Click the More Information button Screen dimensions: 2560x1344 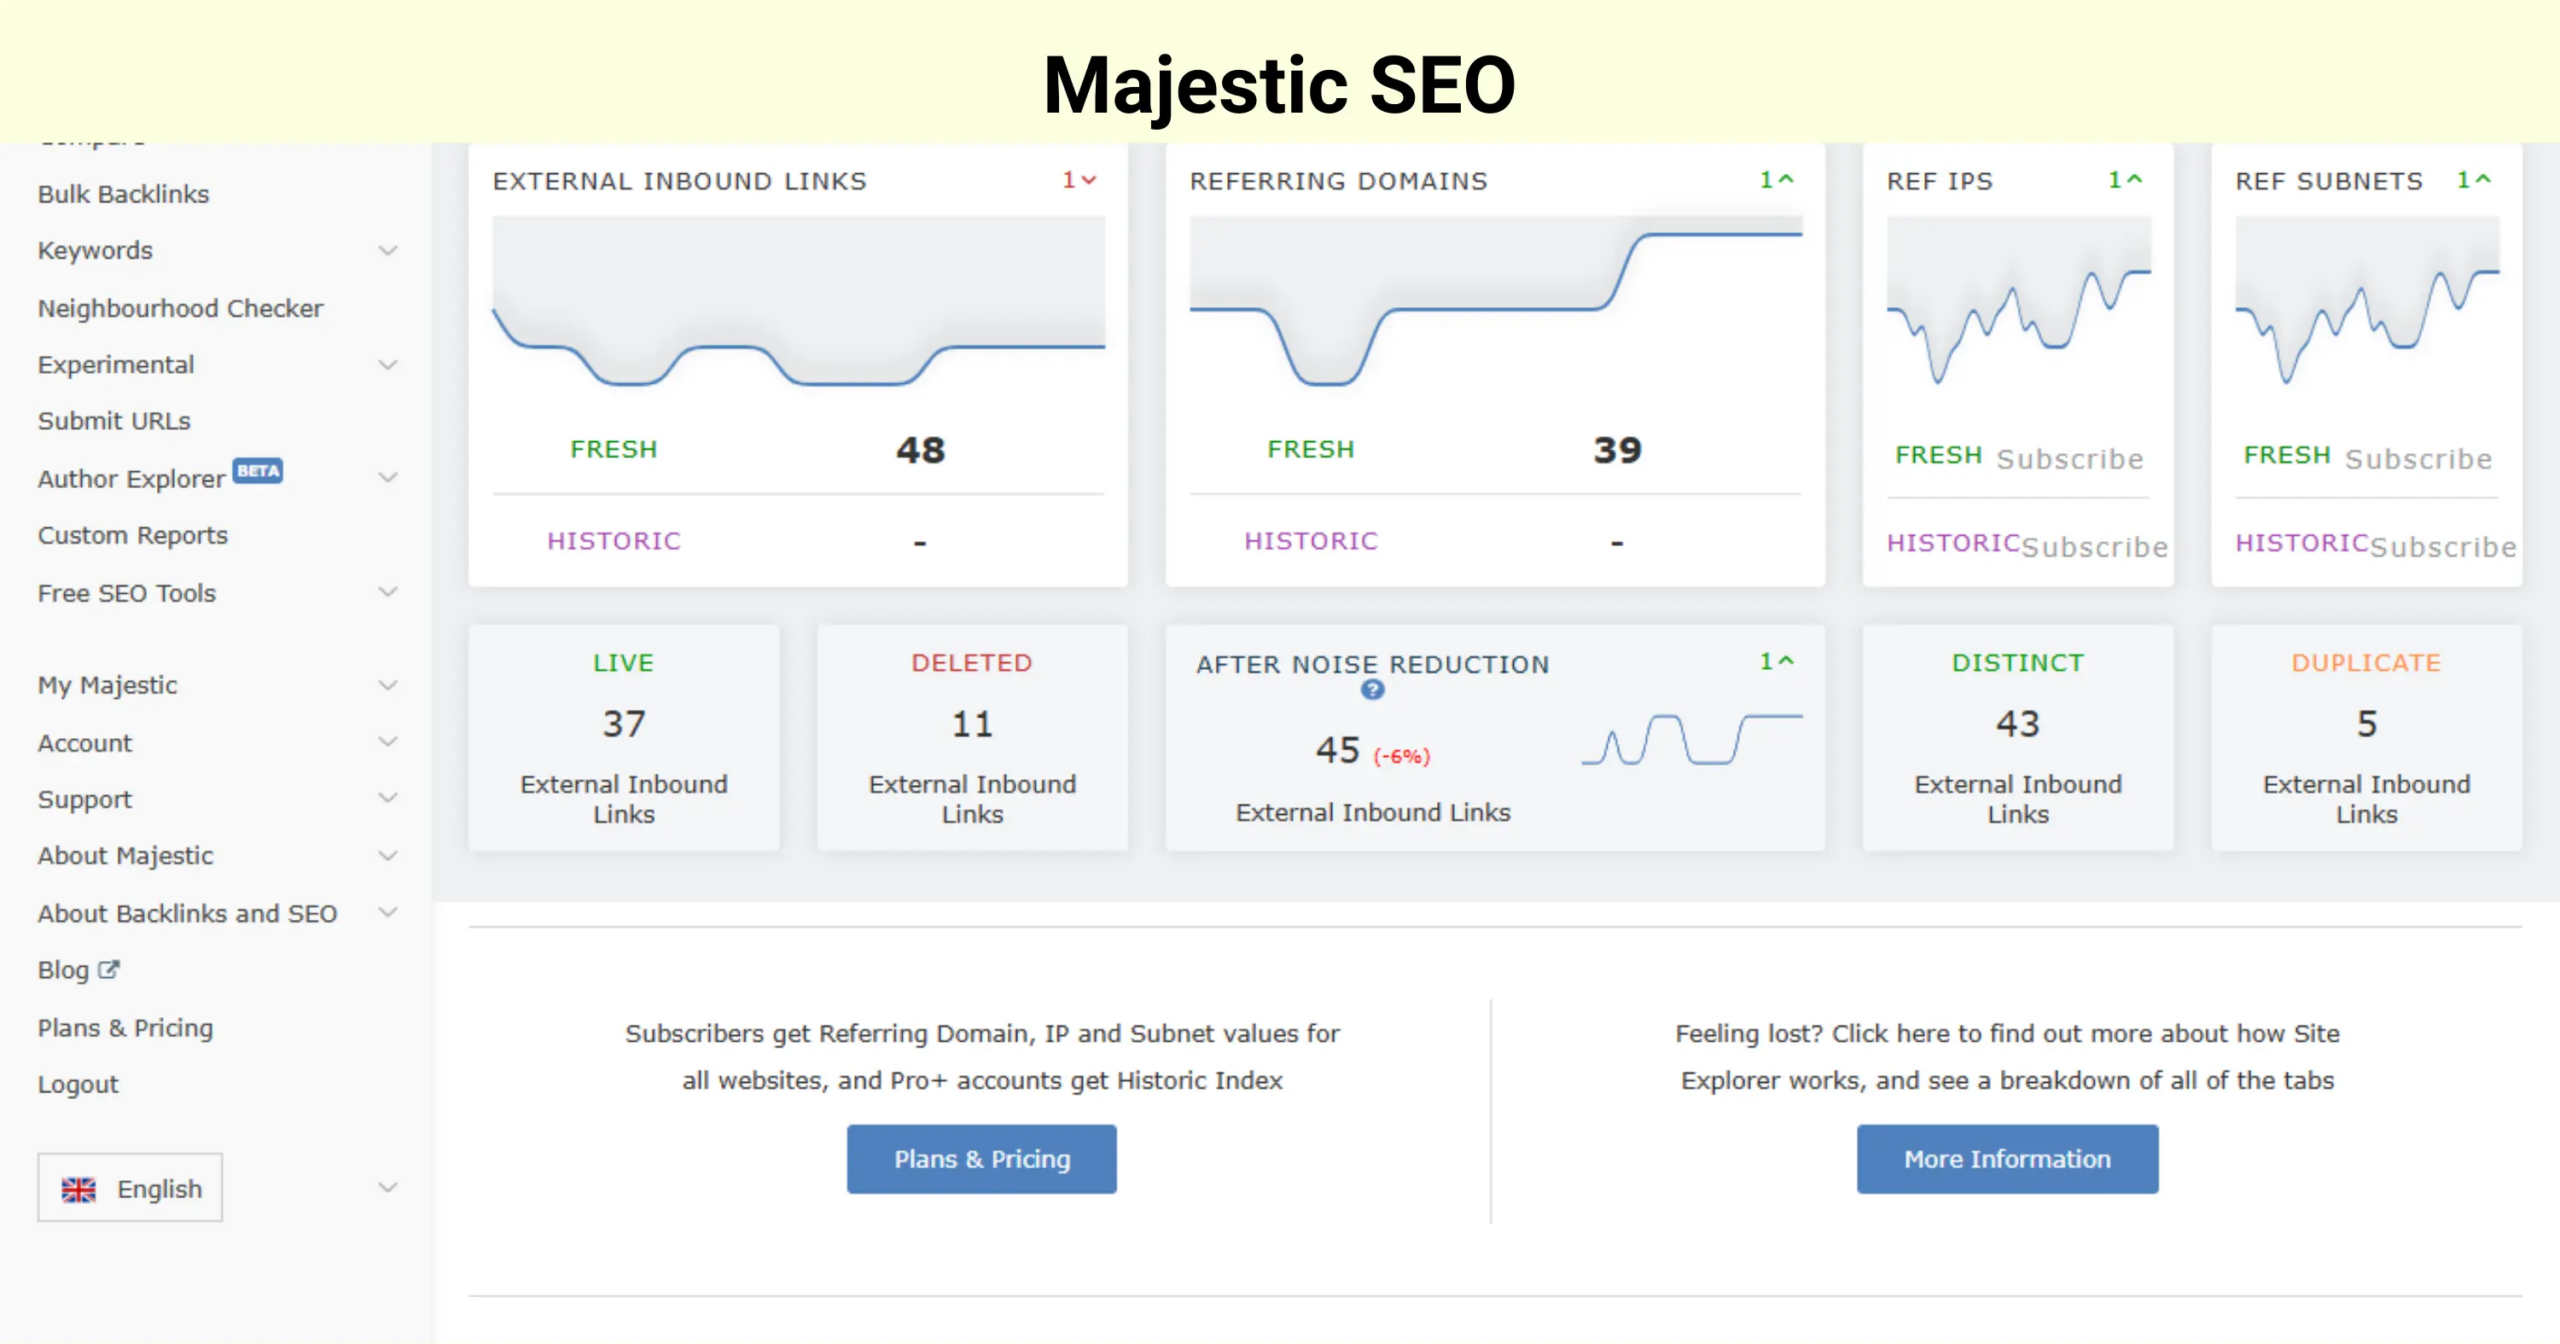coord(2007,1159)
